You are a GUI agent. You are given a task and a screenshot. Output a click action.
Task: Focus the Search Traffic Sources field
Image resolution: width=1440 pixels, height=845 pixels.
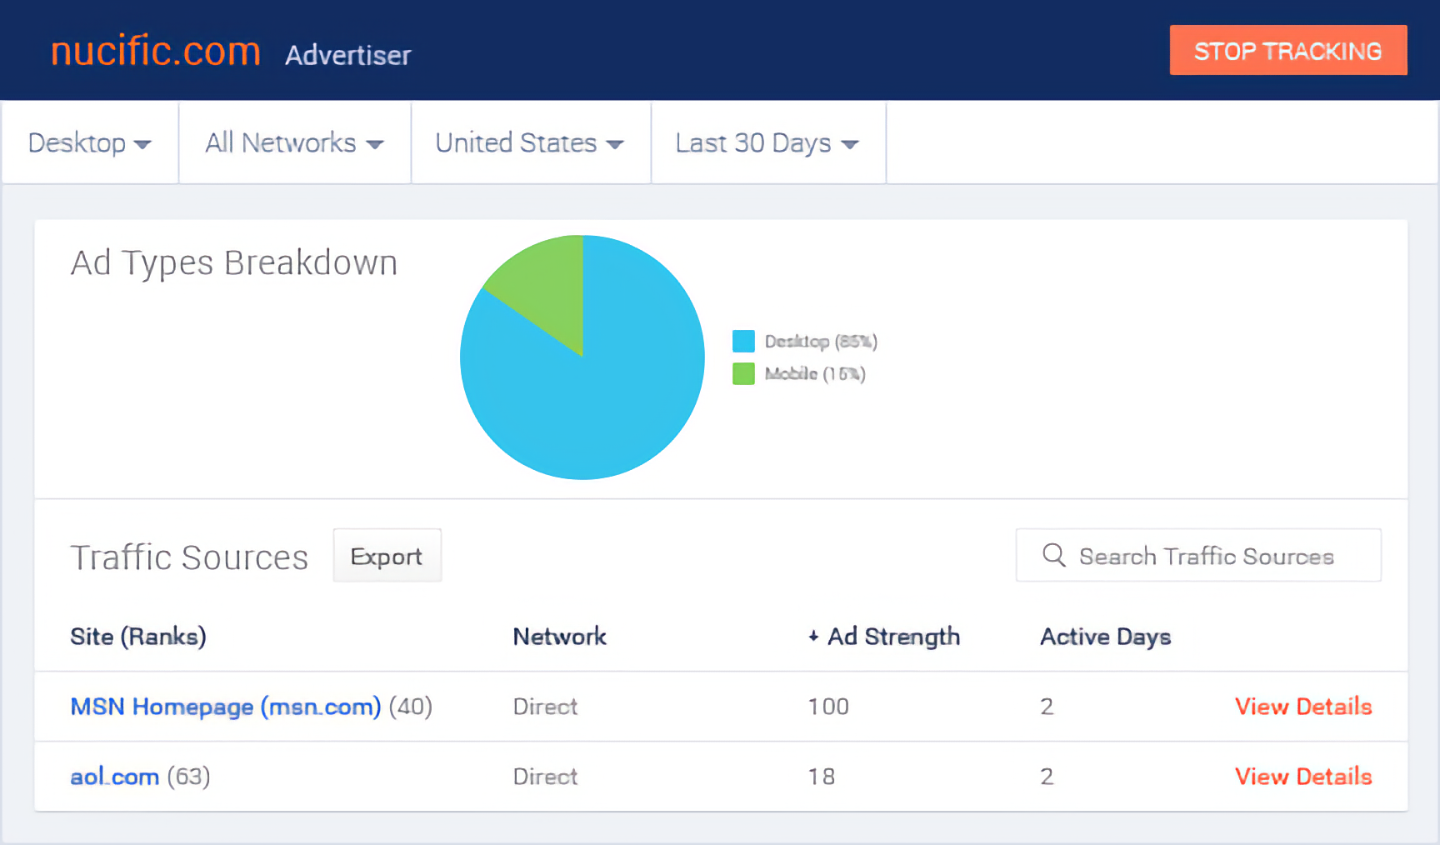pyautogui.click(x=1206, y=556)
